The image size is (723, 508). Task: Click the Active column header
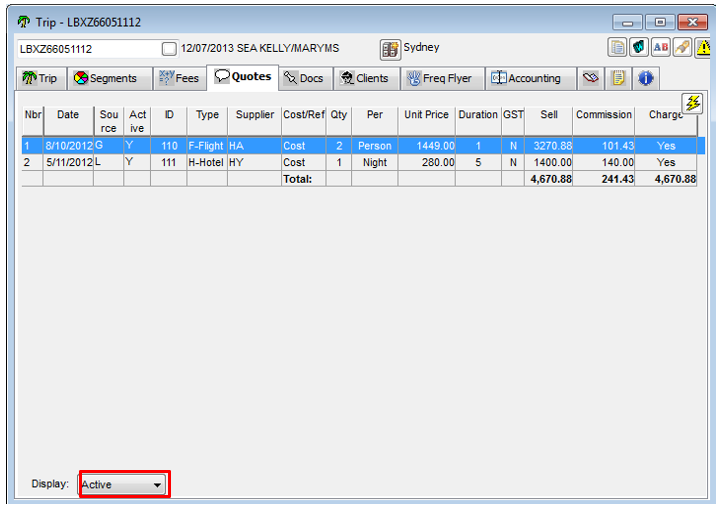[137, 121]
